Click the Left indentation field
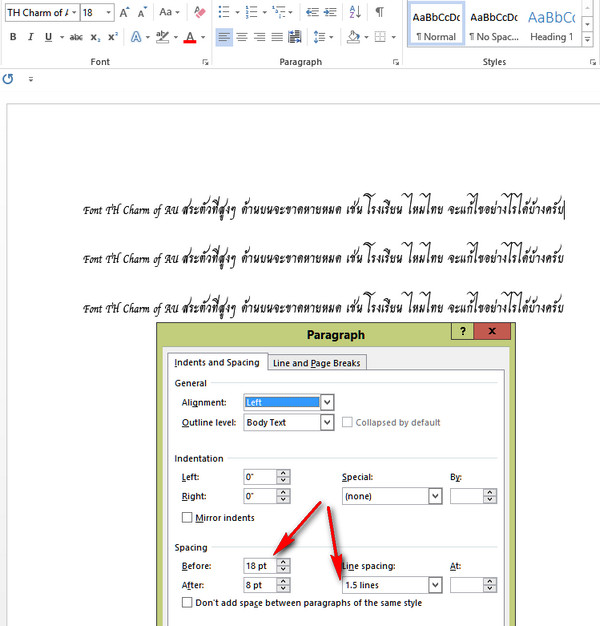600x626 pixels. pos(260,477)
